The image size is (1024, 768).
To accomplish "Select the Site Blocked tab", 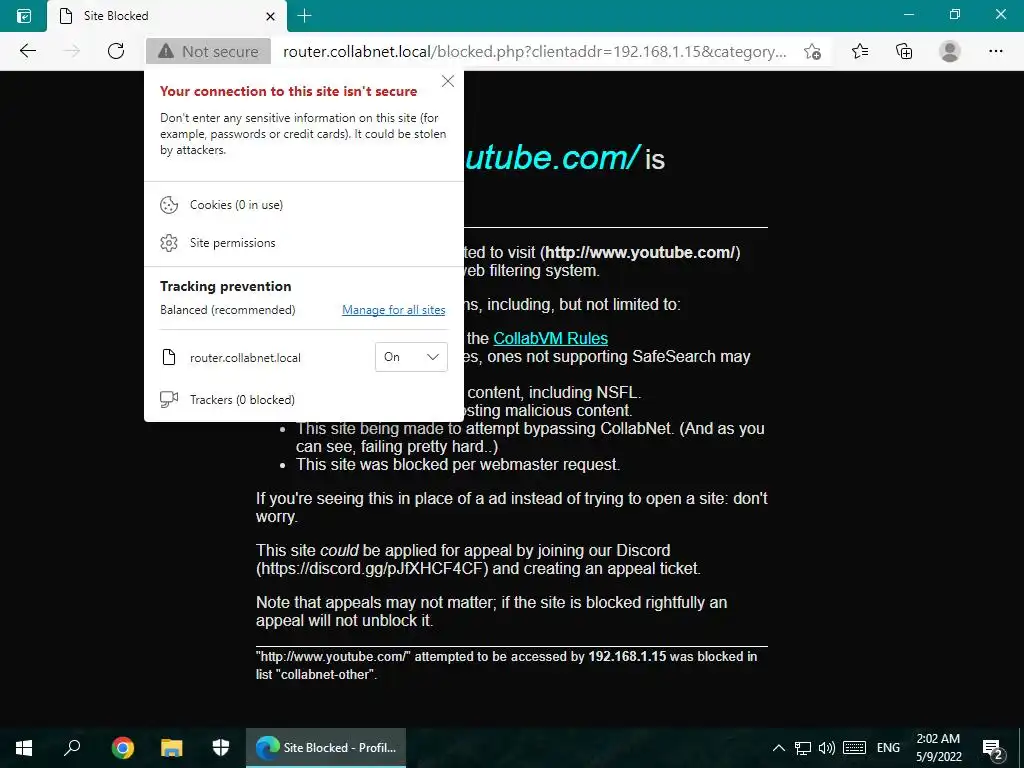I will (167, 16).
